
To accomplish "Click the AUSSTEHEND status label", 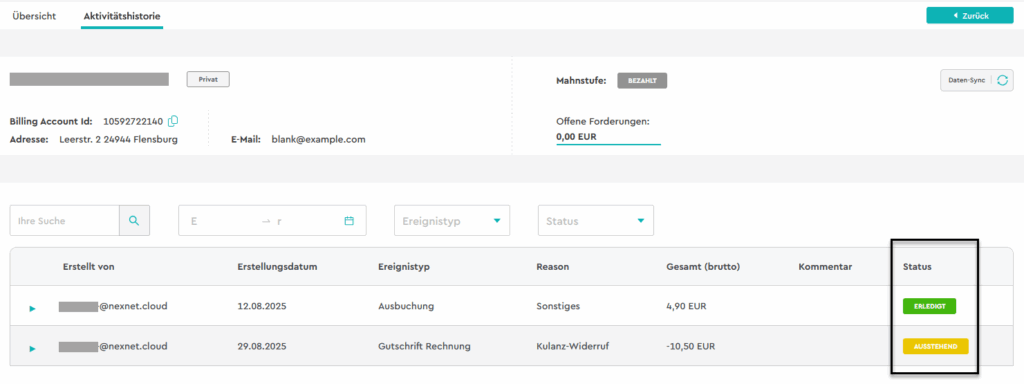I will point(935,347).
